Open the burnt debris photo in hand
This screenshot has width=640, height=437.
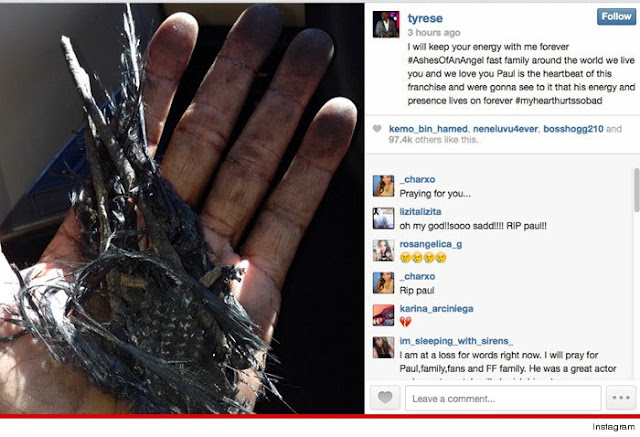coord(182,209)
